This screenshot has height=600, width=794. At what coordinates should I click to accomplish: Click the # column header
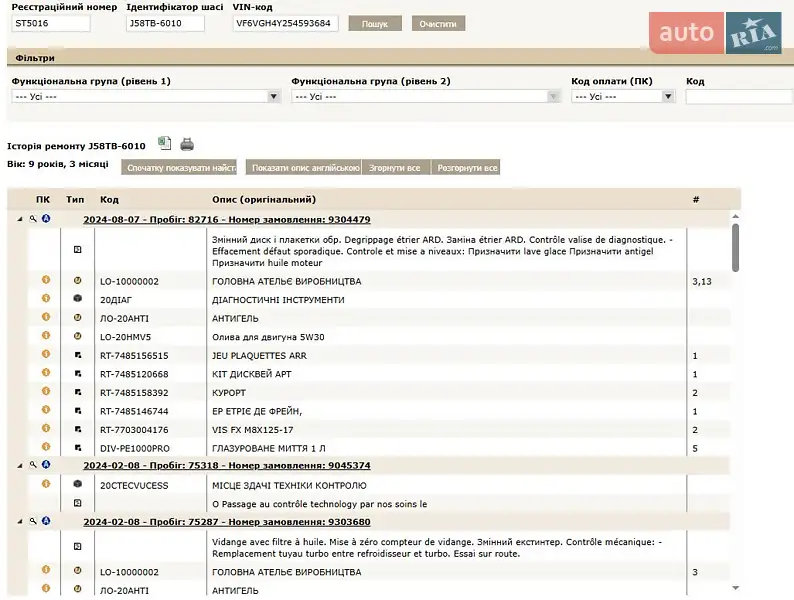[696, 199]
